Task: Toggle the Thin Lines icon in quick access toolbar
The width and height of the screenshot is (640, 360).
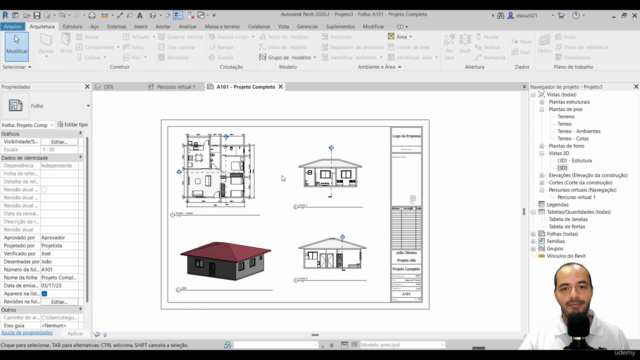Action: click(x=178, y=16)
